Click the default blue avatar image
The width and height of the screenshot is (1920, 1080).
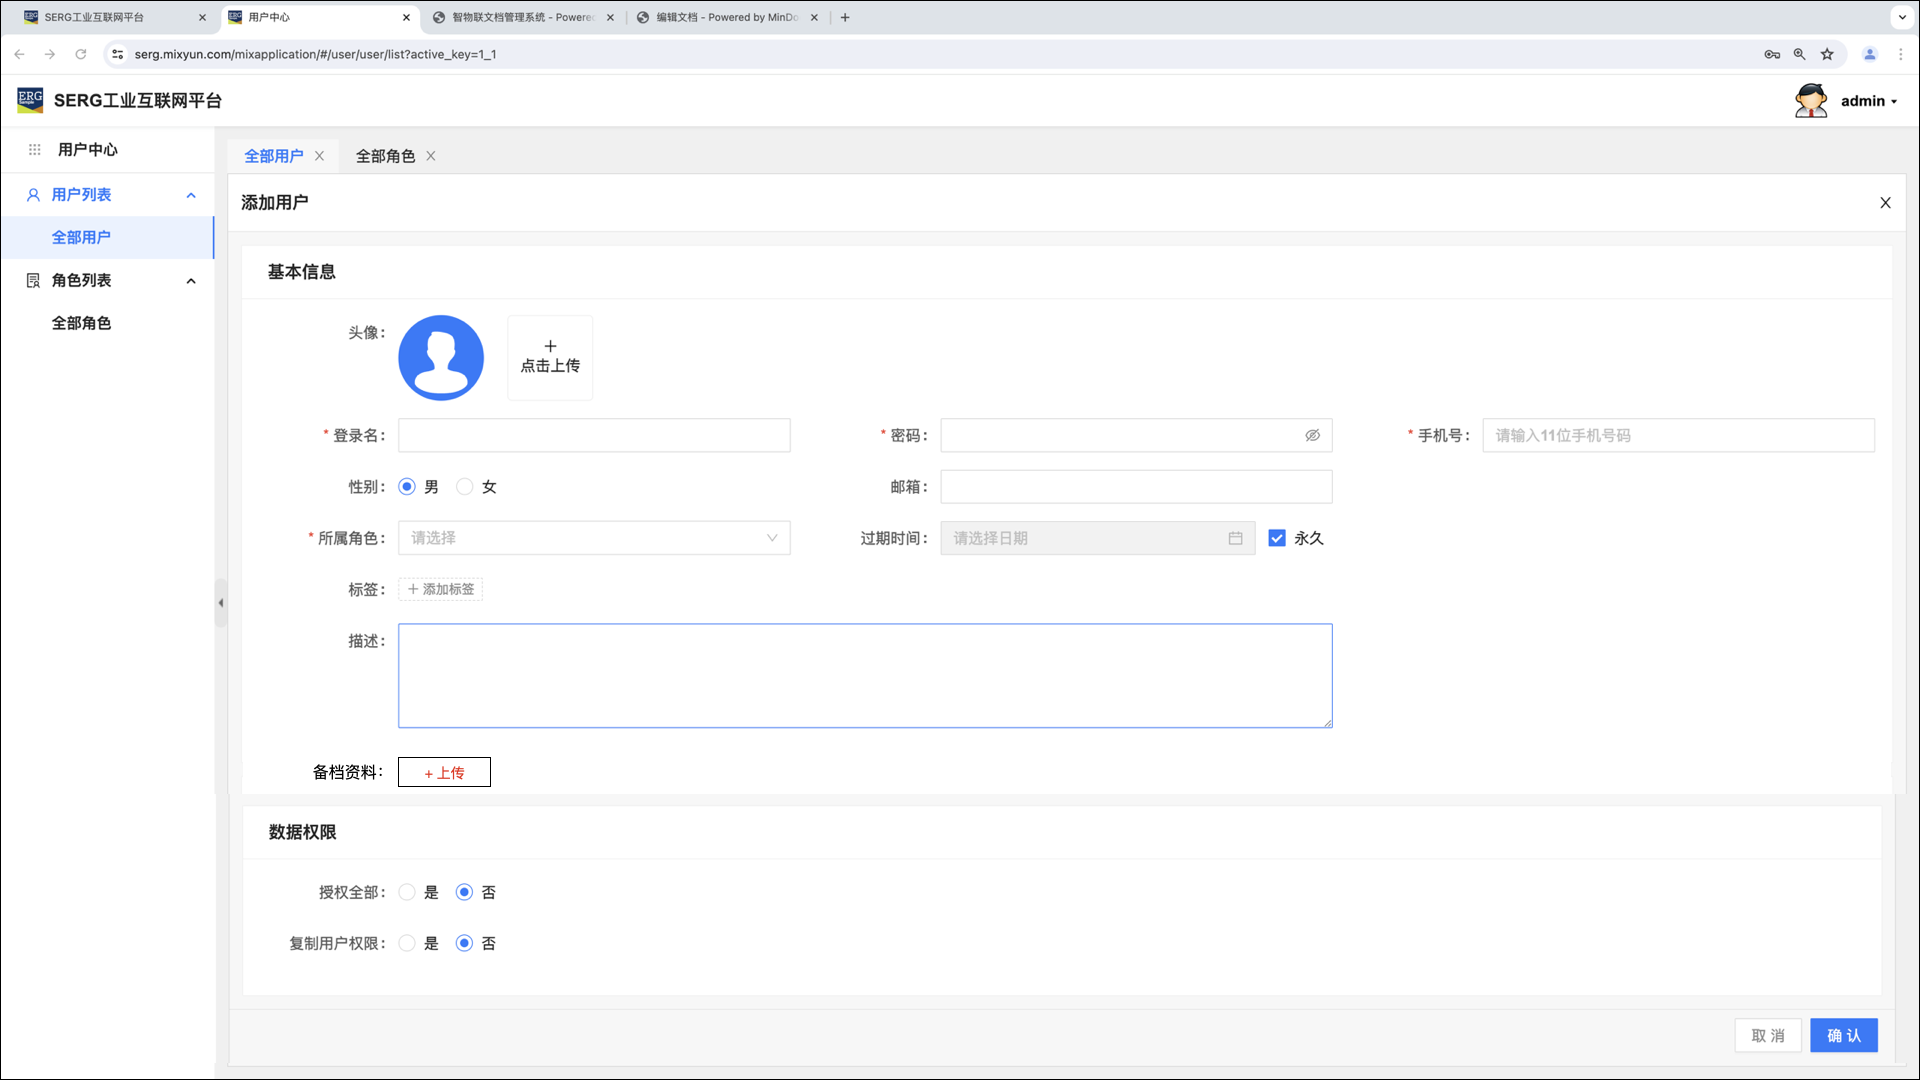pyautogui.click(x=441, y=358)
